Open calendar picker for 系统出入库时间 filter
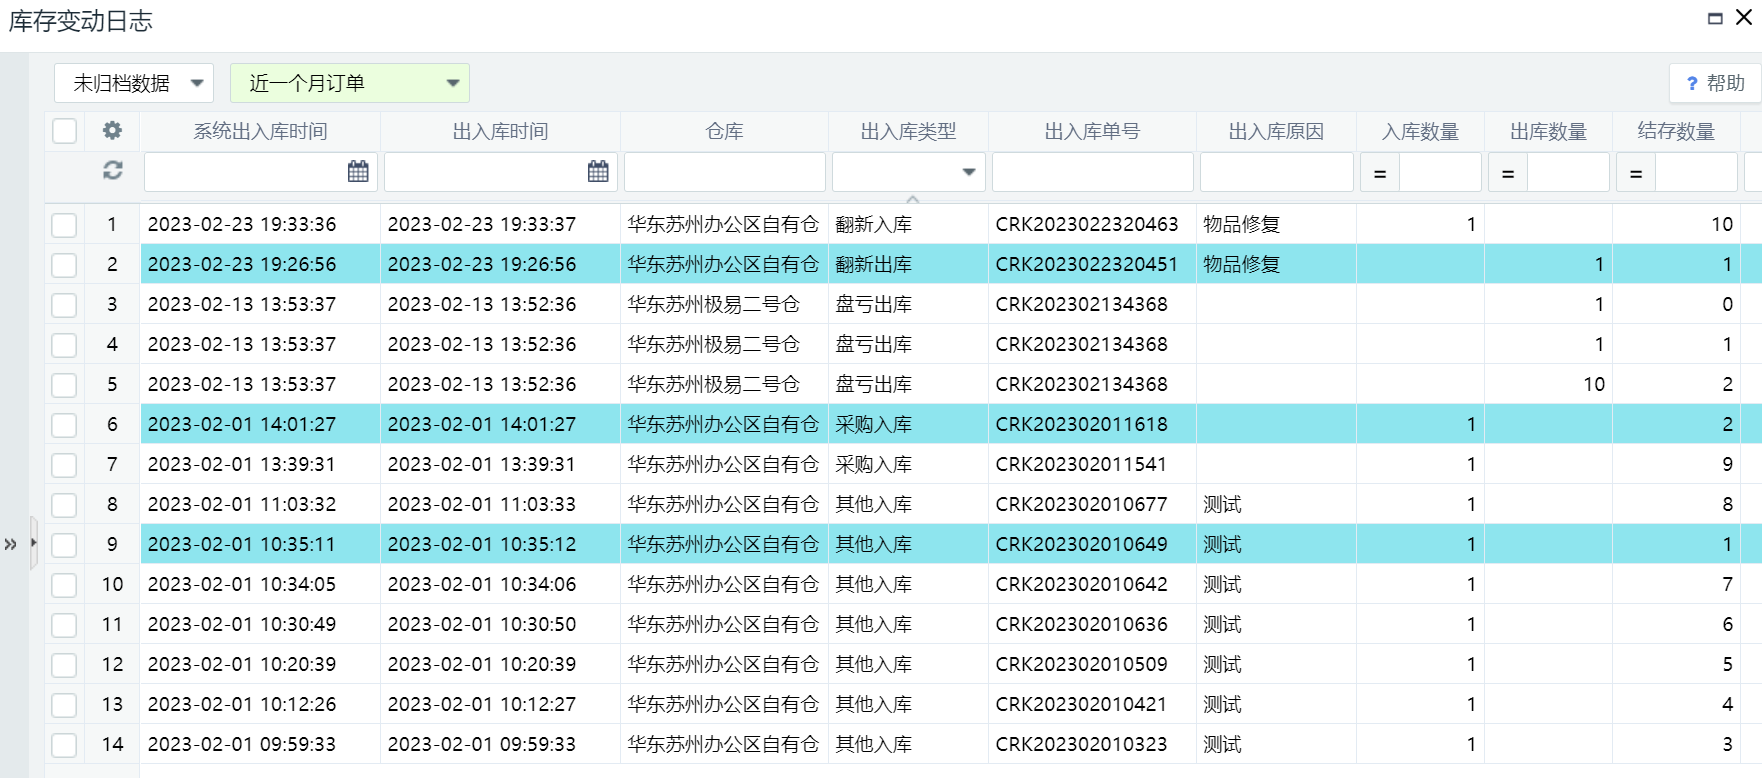 (358, 172)
